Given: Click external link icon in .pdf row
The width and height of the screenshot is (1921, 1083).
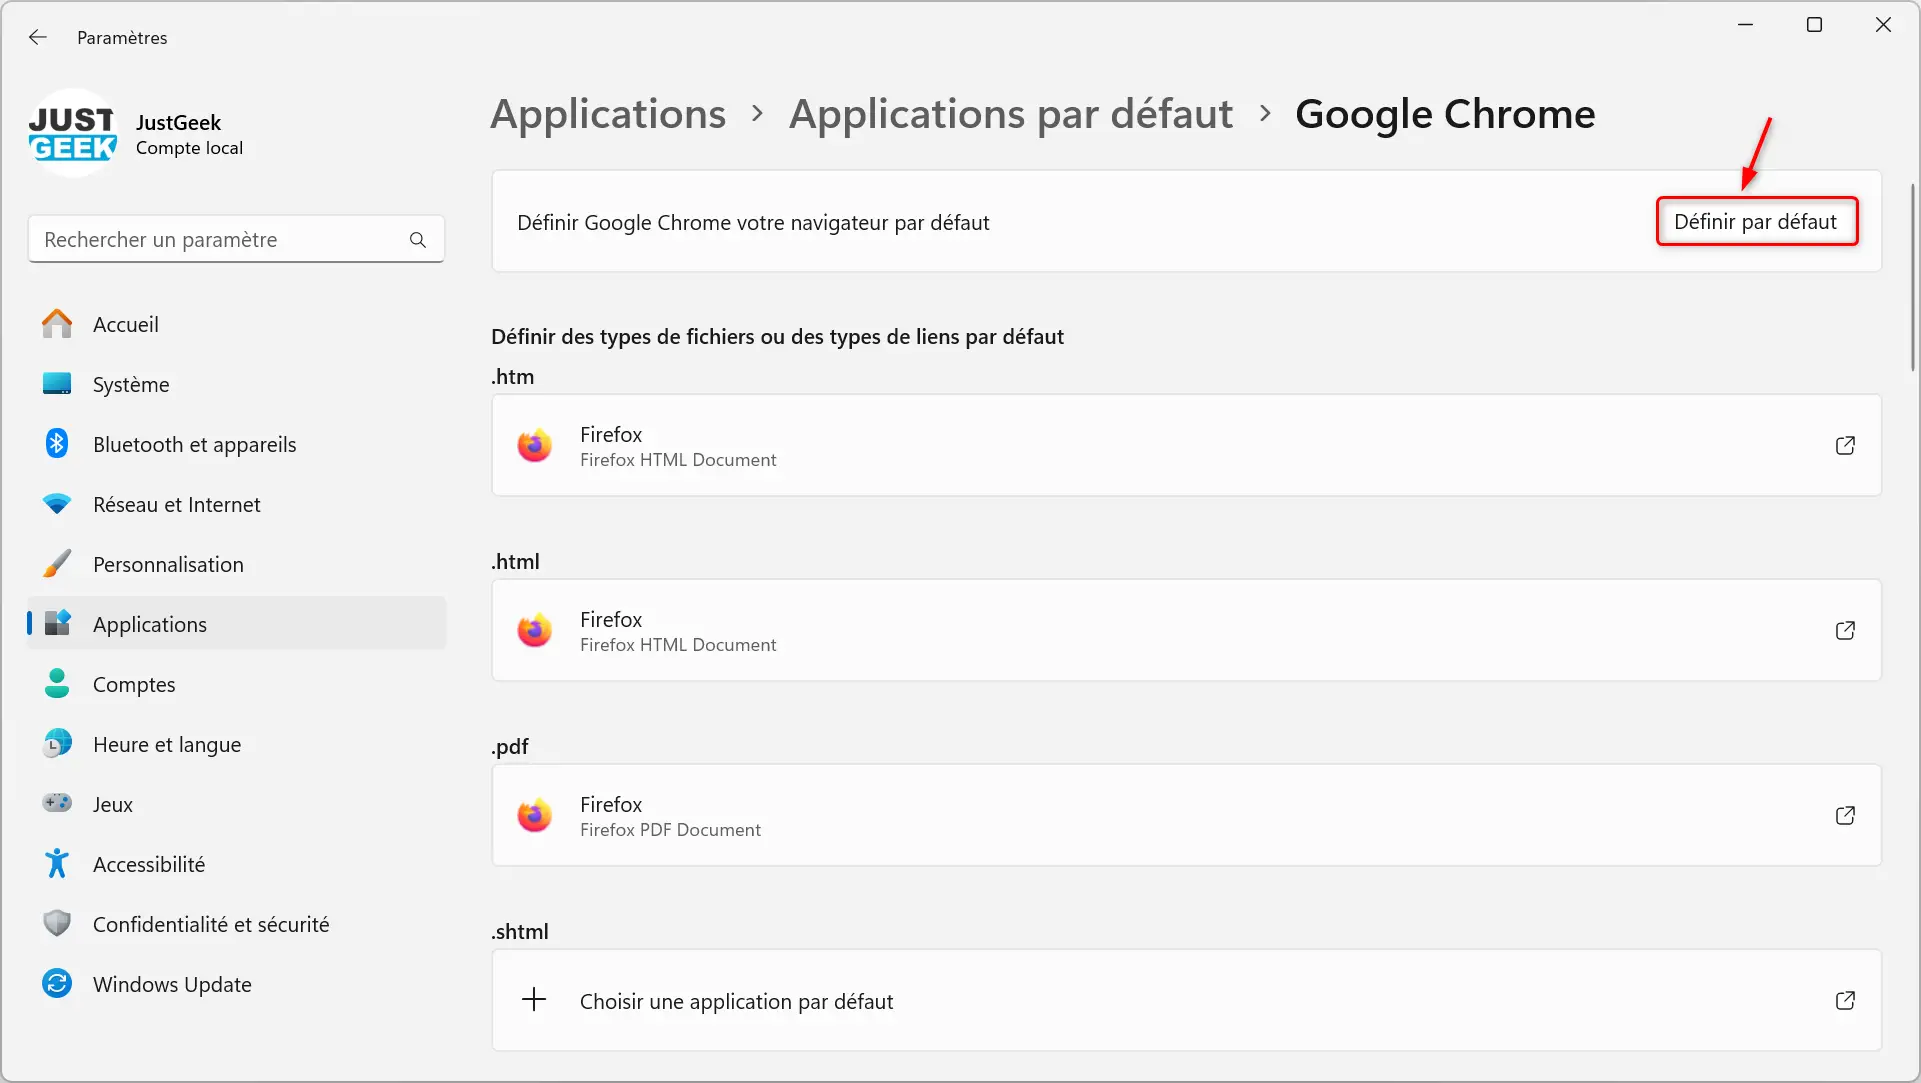Looking at the screenshot, I should click(1845, 815).
